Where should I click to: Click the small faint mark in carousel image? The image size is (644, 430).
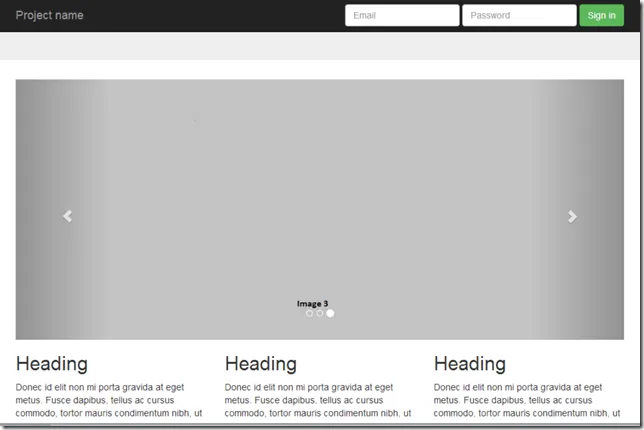(x=196, y=120)
